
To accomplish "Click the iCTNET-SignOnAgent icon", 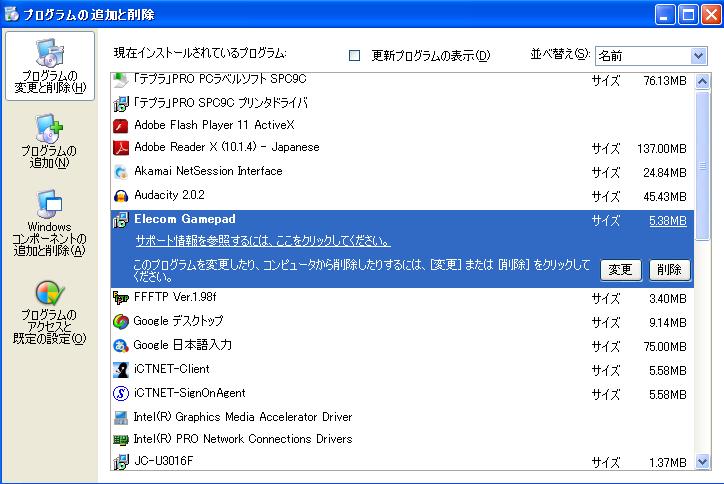I will pos(121,393).
